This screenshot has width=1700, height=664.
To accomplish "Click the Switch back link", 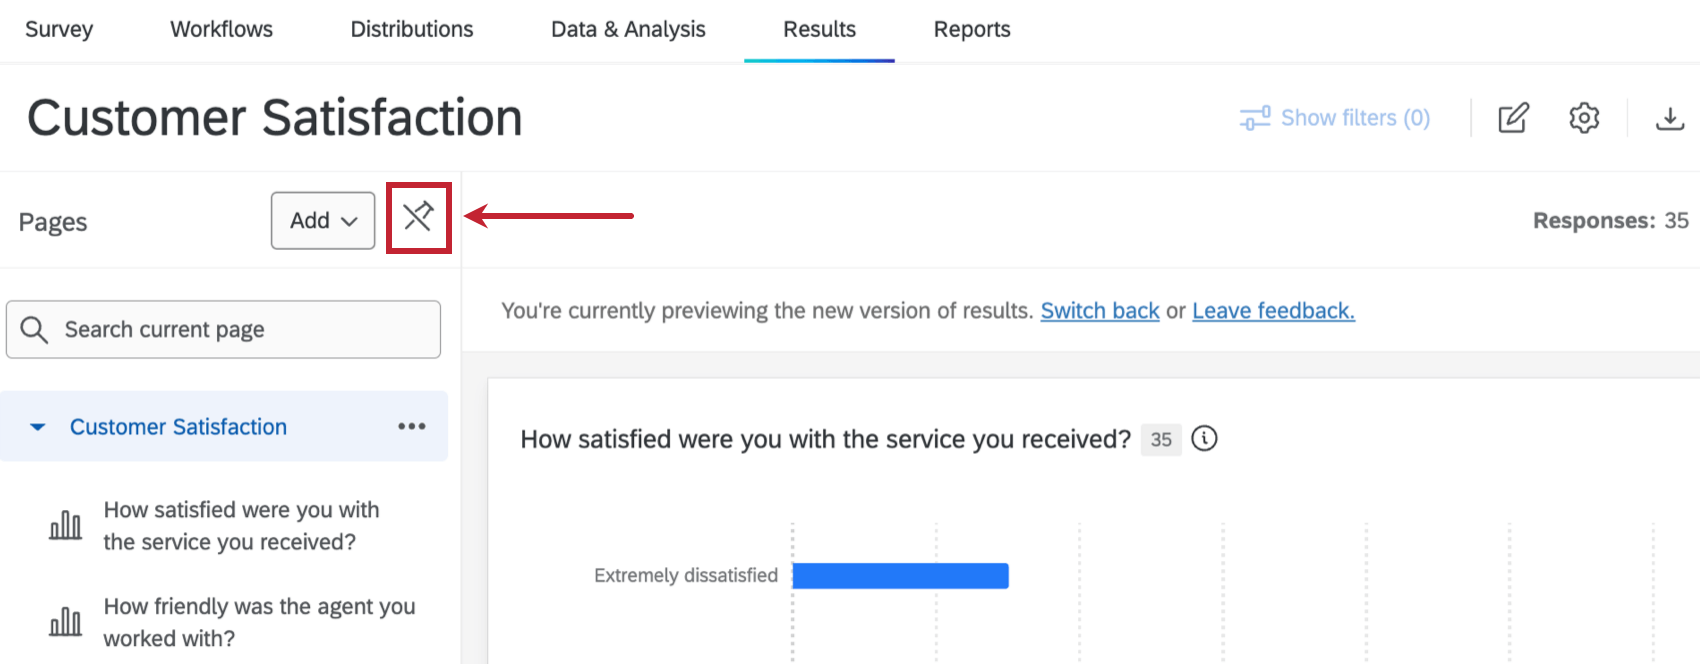I will (x=1099, y=311).
